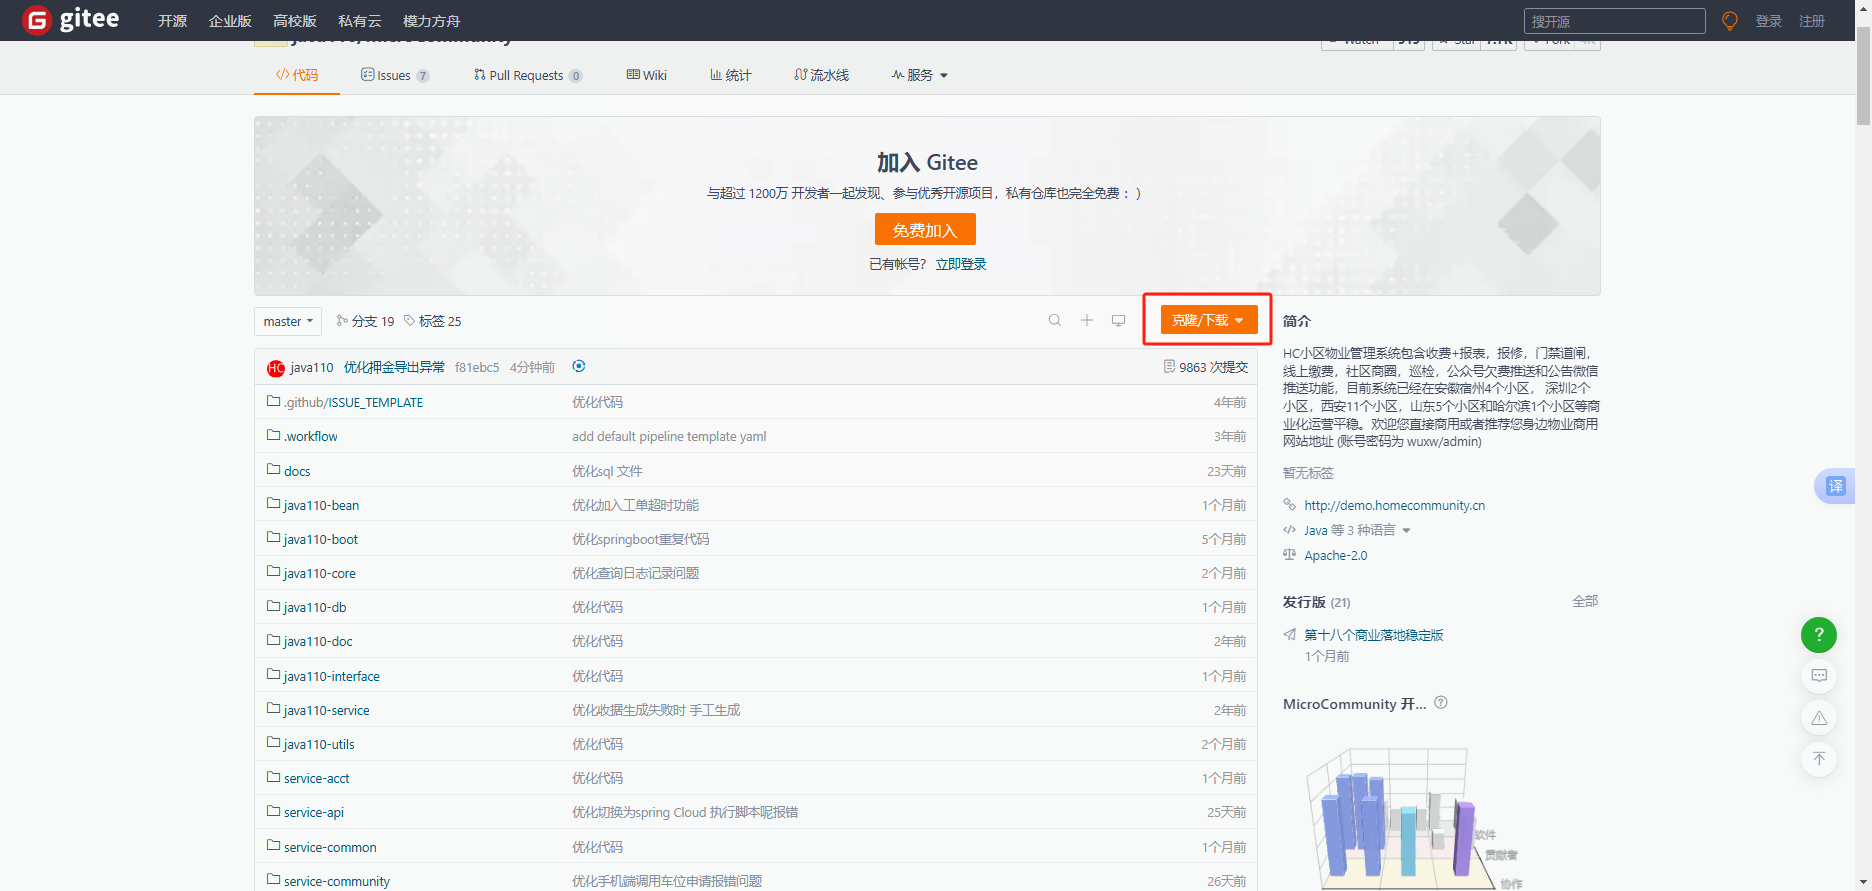Open the feedback chat bubble icon
1872x891 pixels.
(1819, 676)
